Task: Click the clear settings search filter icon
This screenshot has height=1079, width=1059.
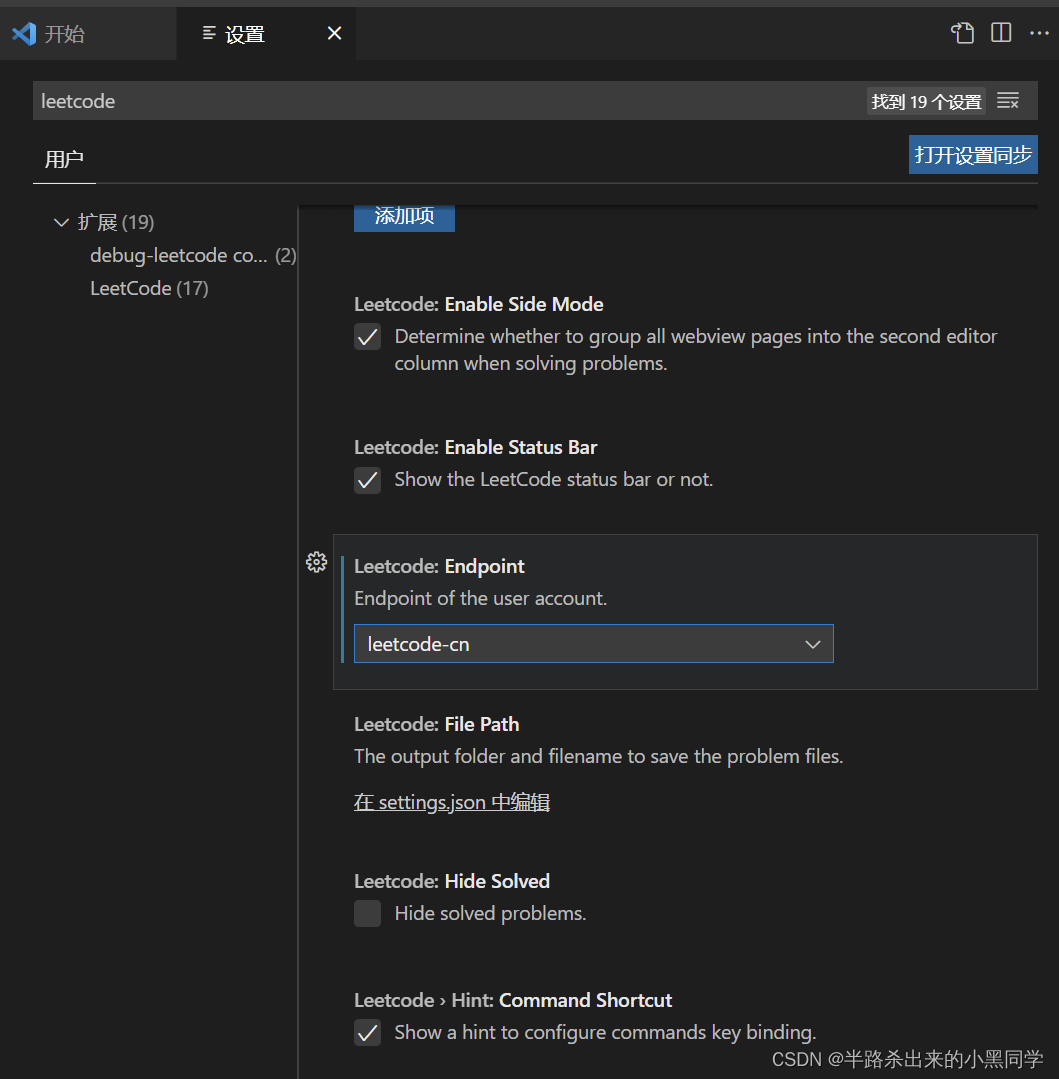Action: 1008,100
